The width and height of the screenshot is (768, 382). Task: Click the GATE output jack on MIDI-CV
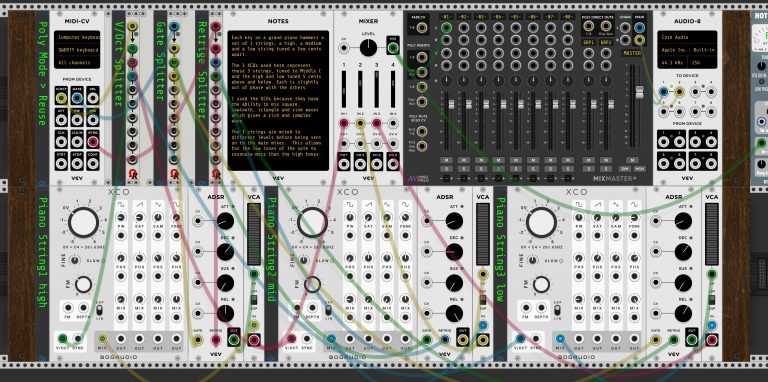77,98
